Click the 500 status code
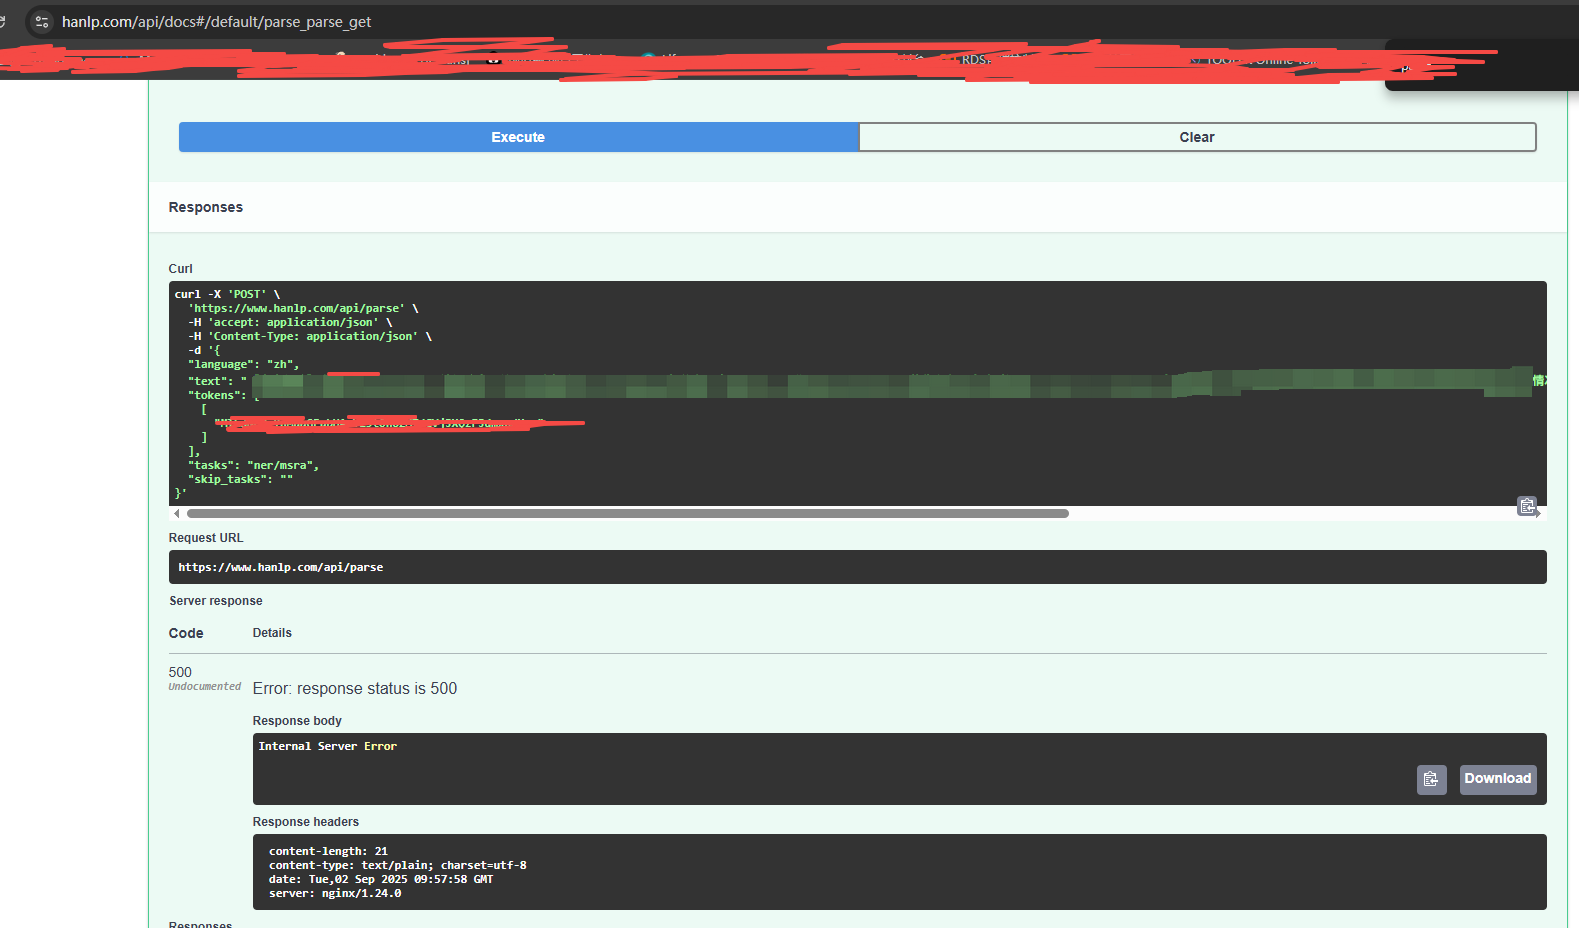This screenshot has width=1579, height=928. 180,672
